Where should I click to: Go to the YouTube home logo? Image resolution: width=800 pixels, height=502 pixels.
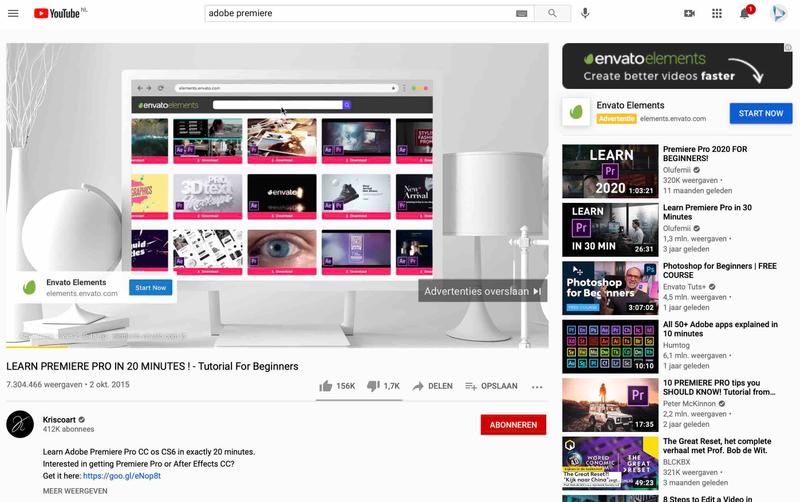[x=57, y=13]
